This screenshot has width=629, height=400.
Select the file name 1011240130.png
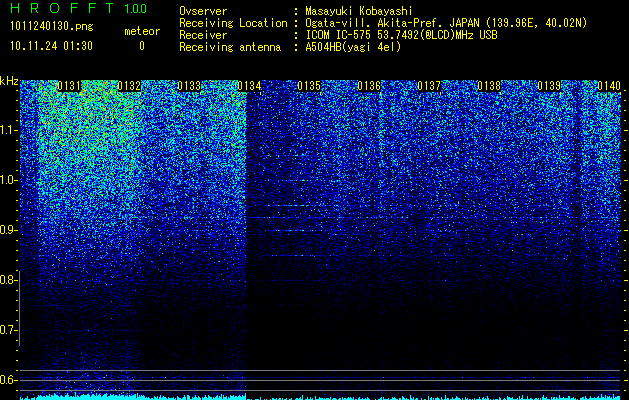coord(52,26)
